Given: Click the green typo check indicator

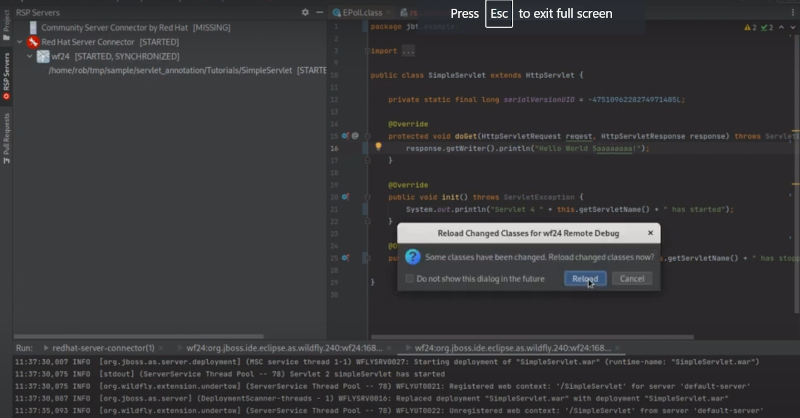Looking at the screenshot, I should point(767,28).
